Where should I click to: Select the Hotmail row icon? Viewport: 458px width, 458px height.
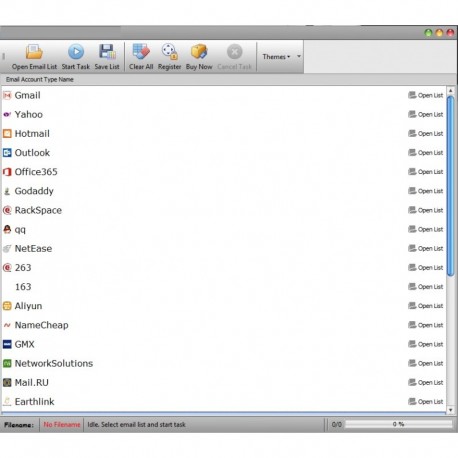point(7,134)
